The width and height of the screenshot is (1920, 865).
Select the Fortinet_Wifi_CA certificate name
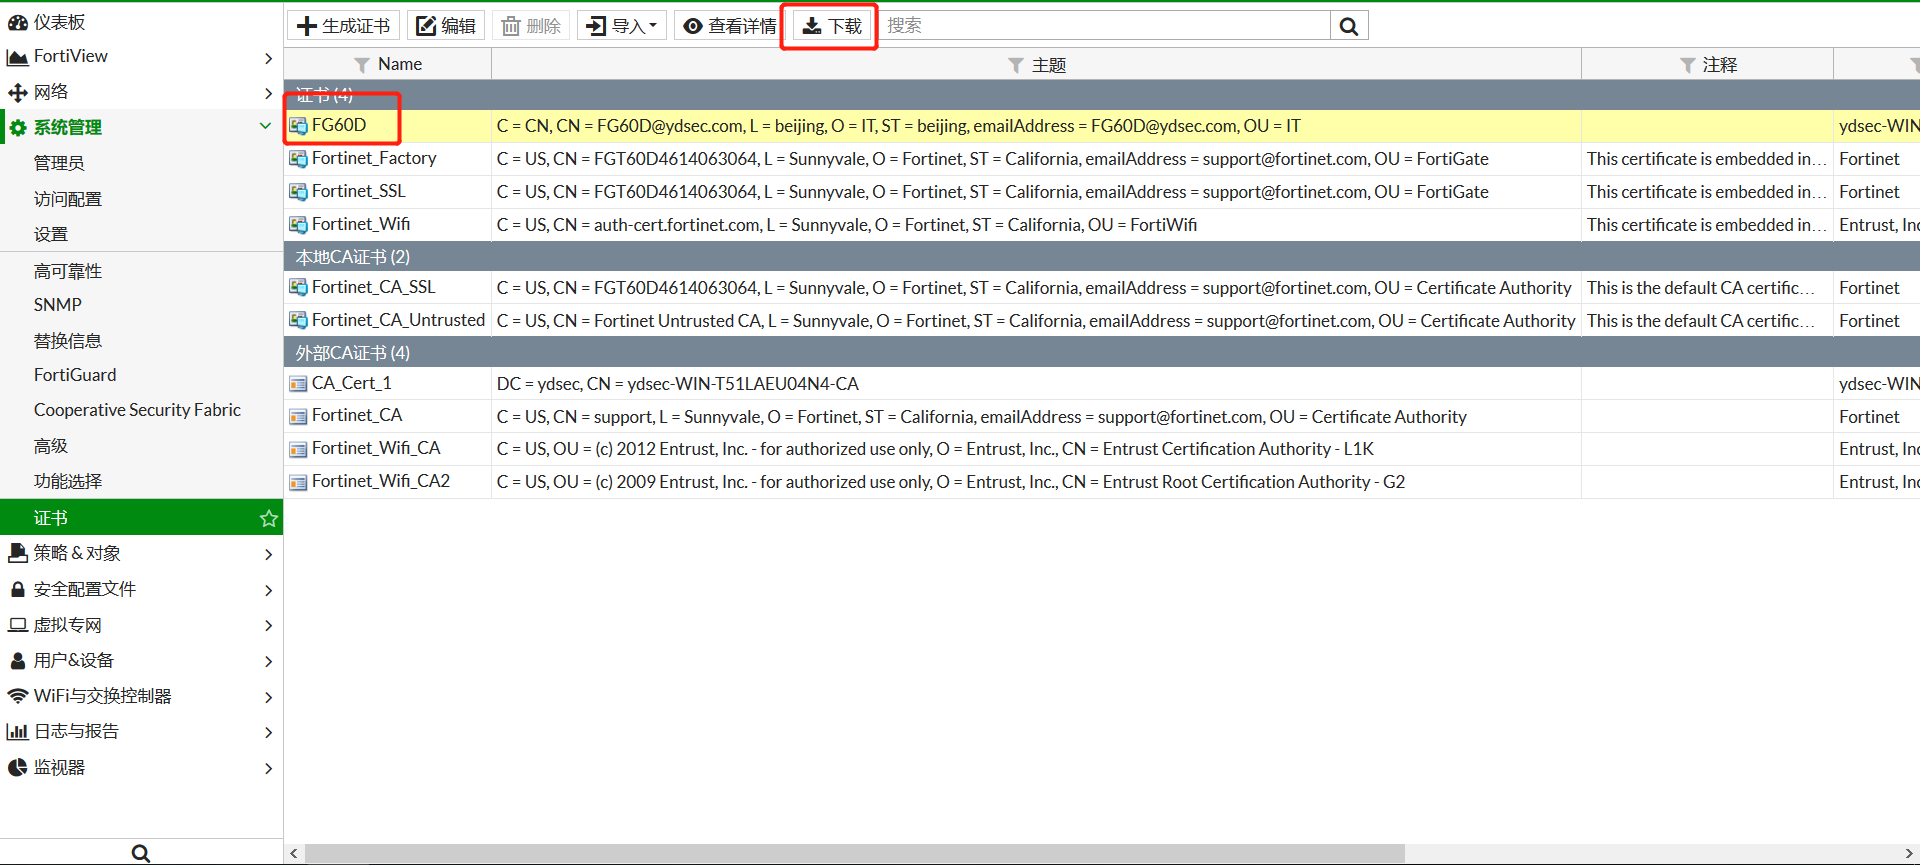tap(376, 448)
